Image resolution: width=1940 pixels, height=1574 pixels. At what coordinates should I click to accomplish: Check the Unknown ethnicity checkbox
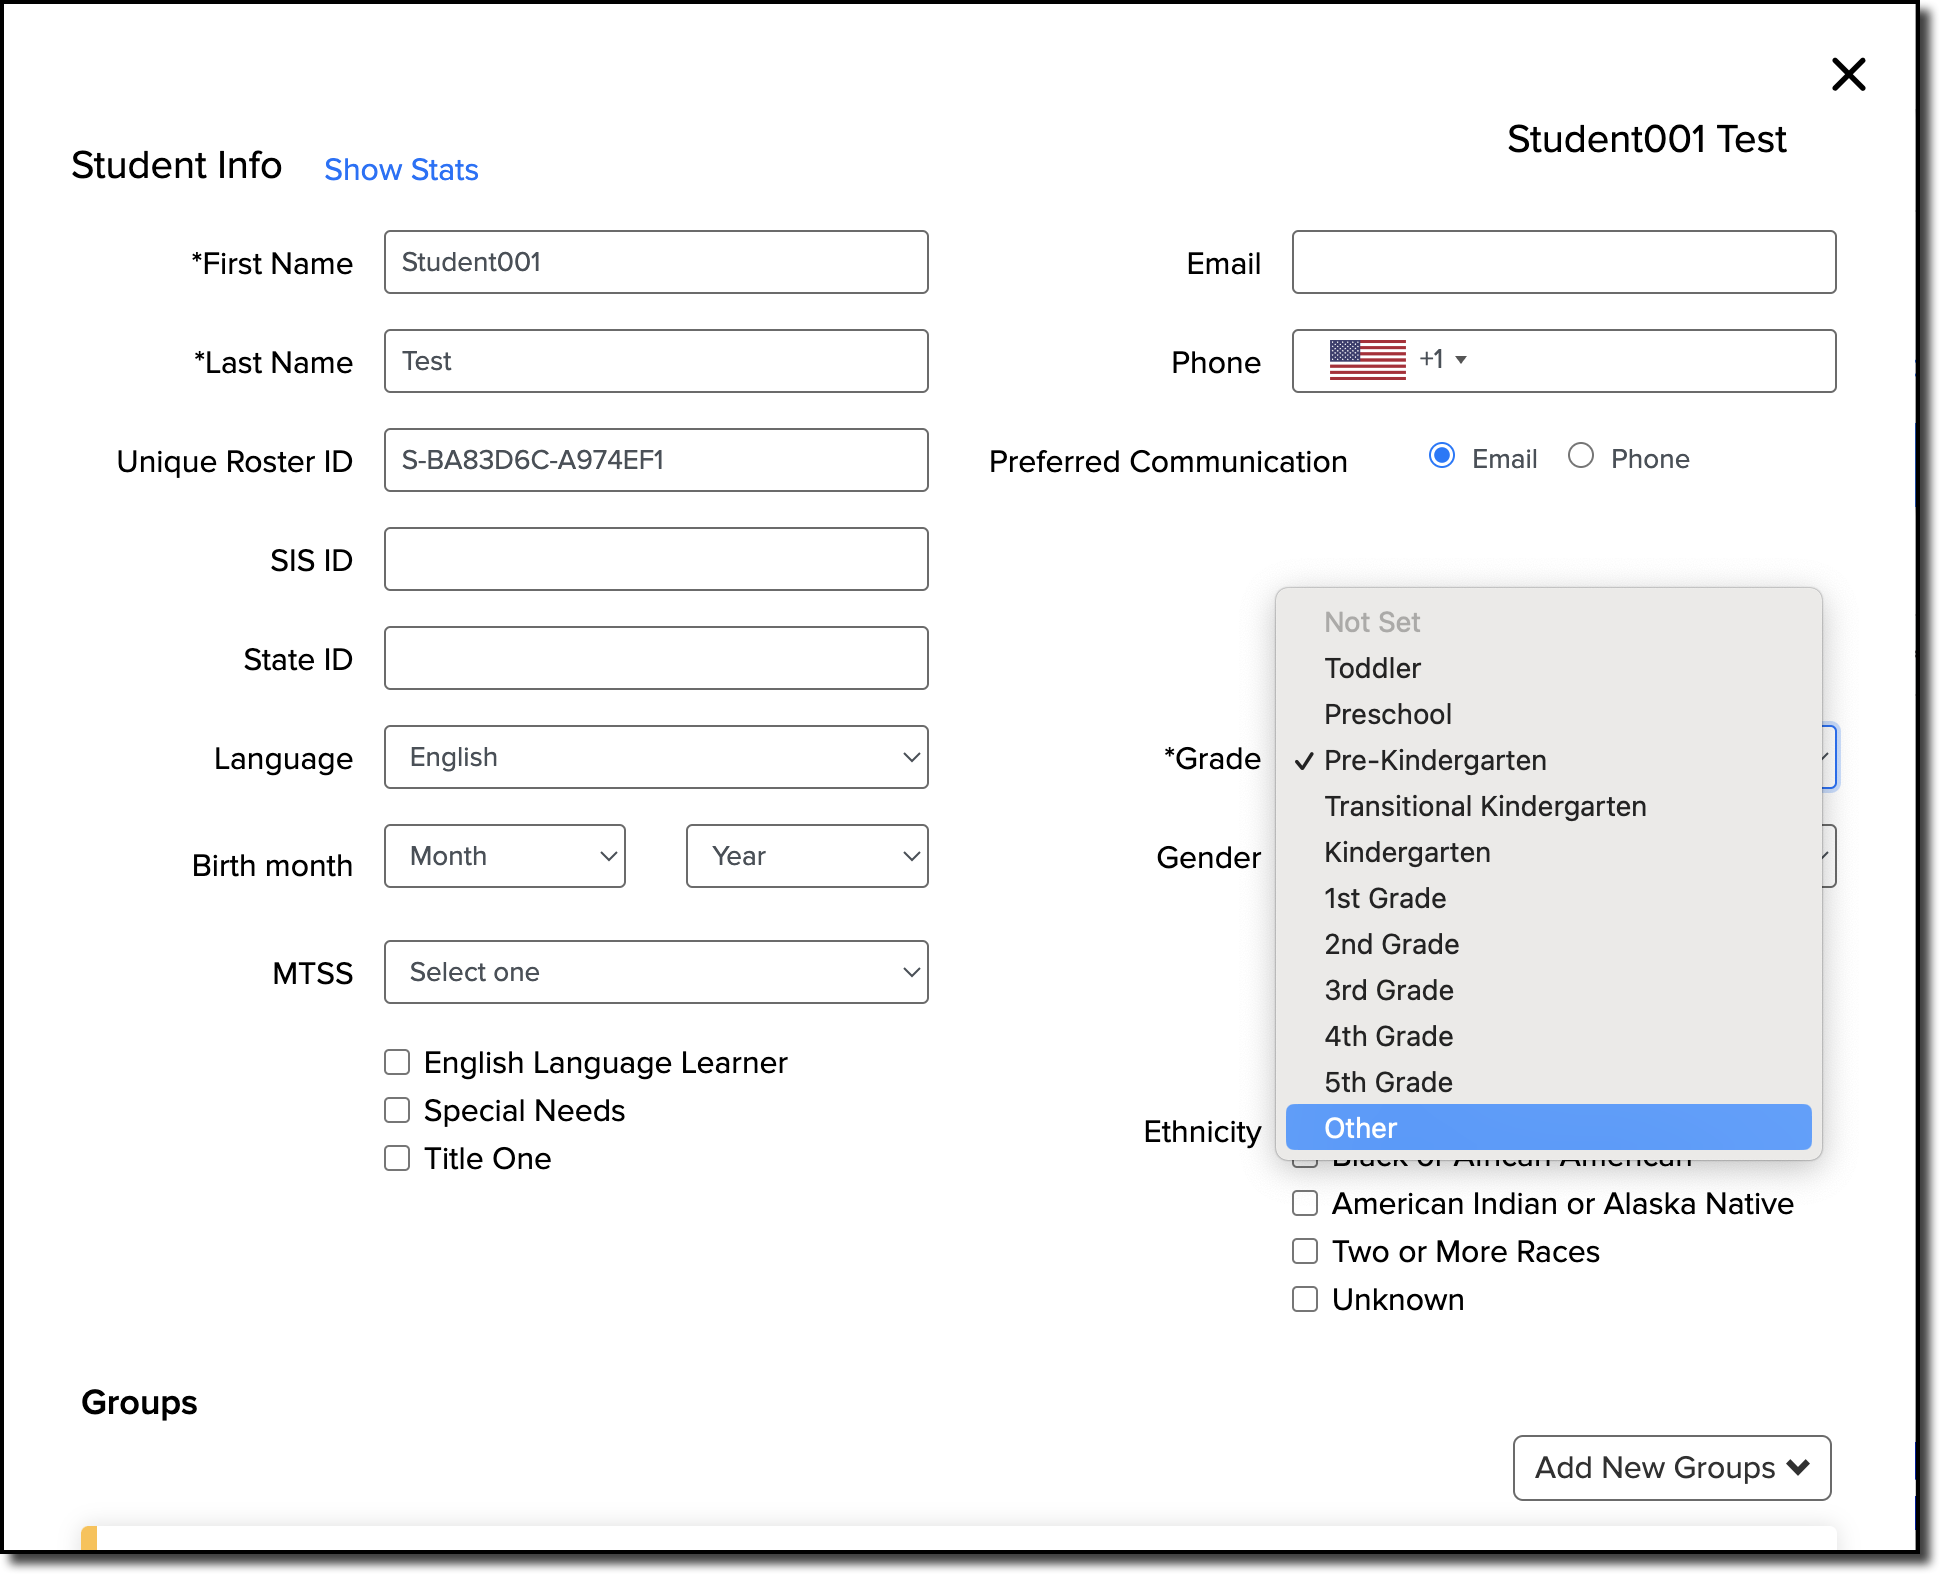coord(1305,1299)
